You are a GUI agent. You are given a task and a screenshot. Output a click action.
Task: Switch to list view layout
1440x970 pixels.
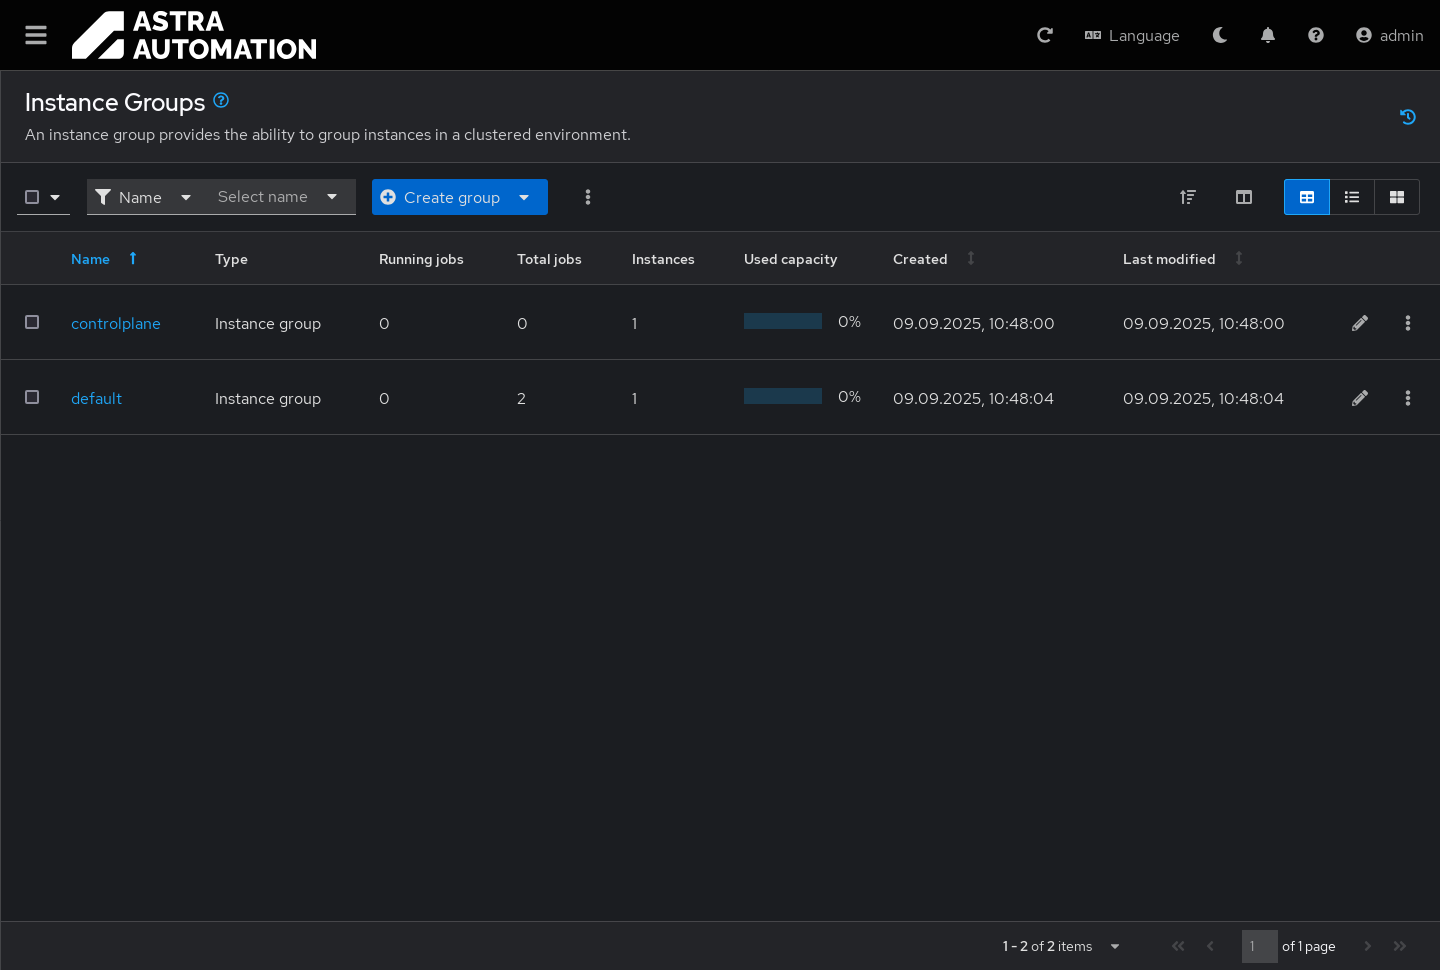point(1352,197)
